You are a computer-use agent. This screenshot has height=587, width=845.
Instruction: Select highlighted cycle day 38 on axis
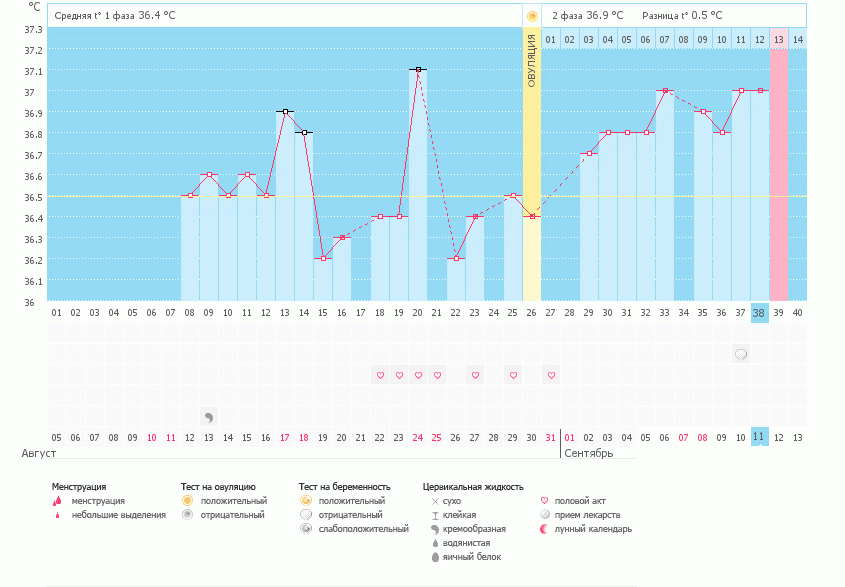[x=759, y=312]
